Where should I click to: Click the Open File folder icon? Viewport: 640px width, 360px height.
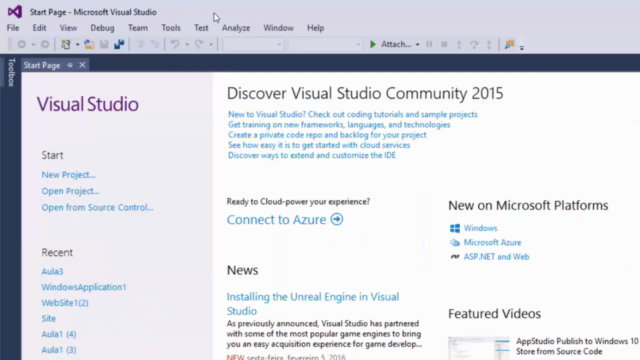[x=89, y=44]
